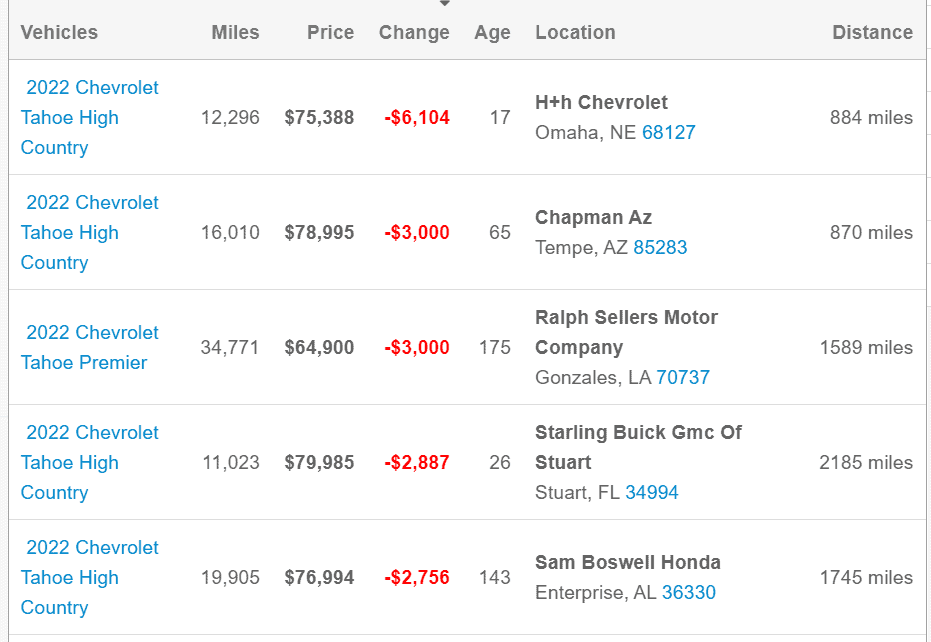Open the Tahoe High Country listing priced $75,388
The width and height of the screenshot is (931, 642).
click(x=90, y=118)
